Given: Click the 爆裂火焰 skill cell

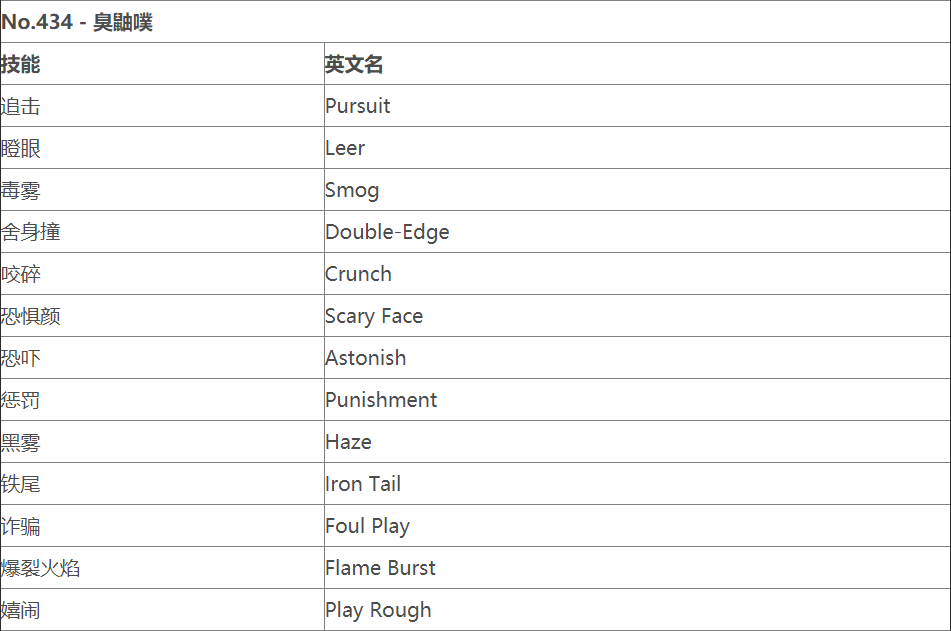Looking at the screenshot, I should pyautogui.click(x=41, y=568).
